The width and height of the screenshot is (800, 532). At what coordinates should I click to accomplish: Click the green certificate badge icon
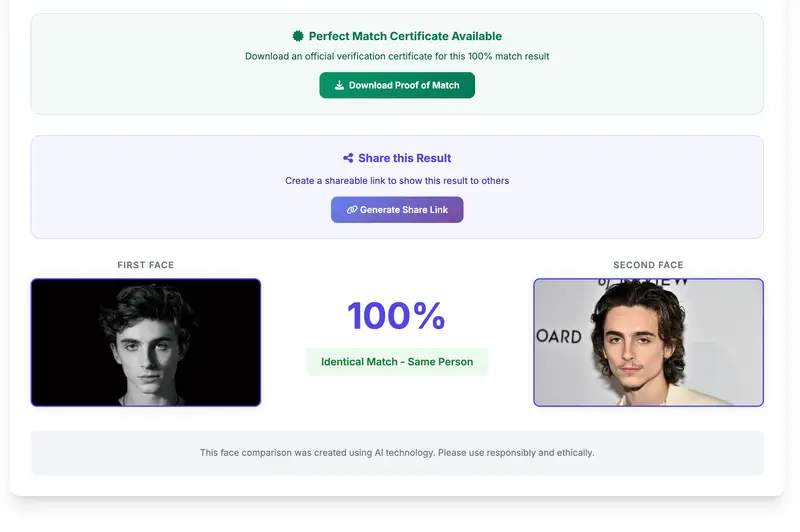click(x=298, y=36)
